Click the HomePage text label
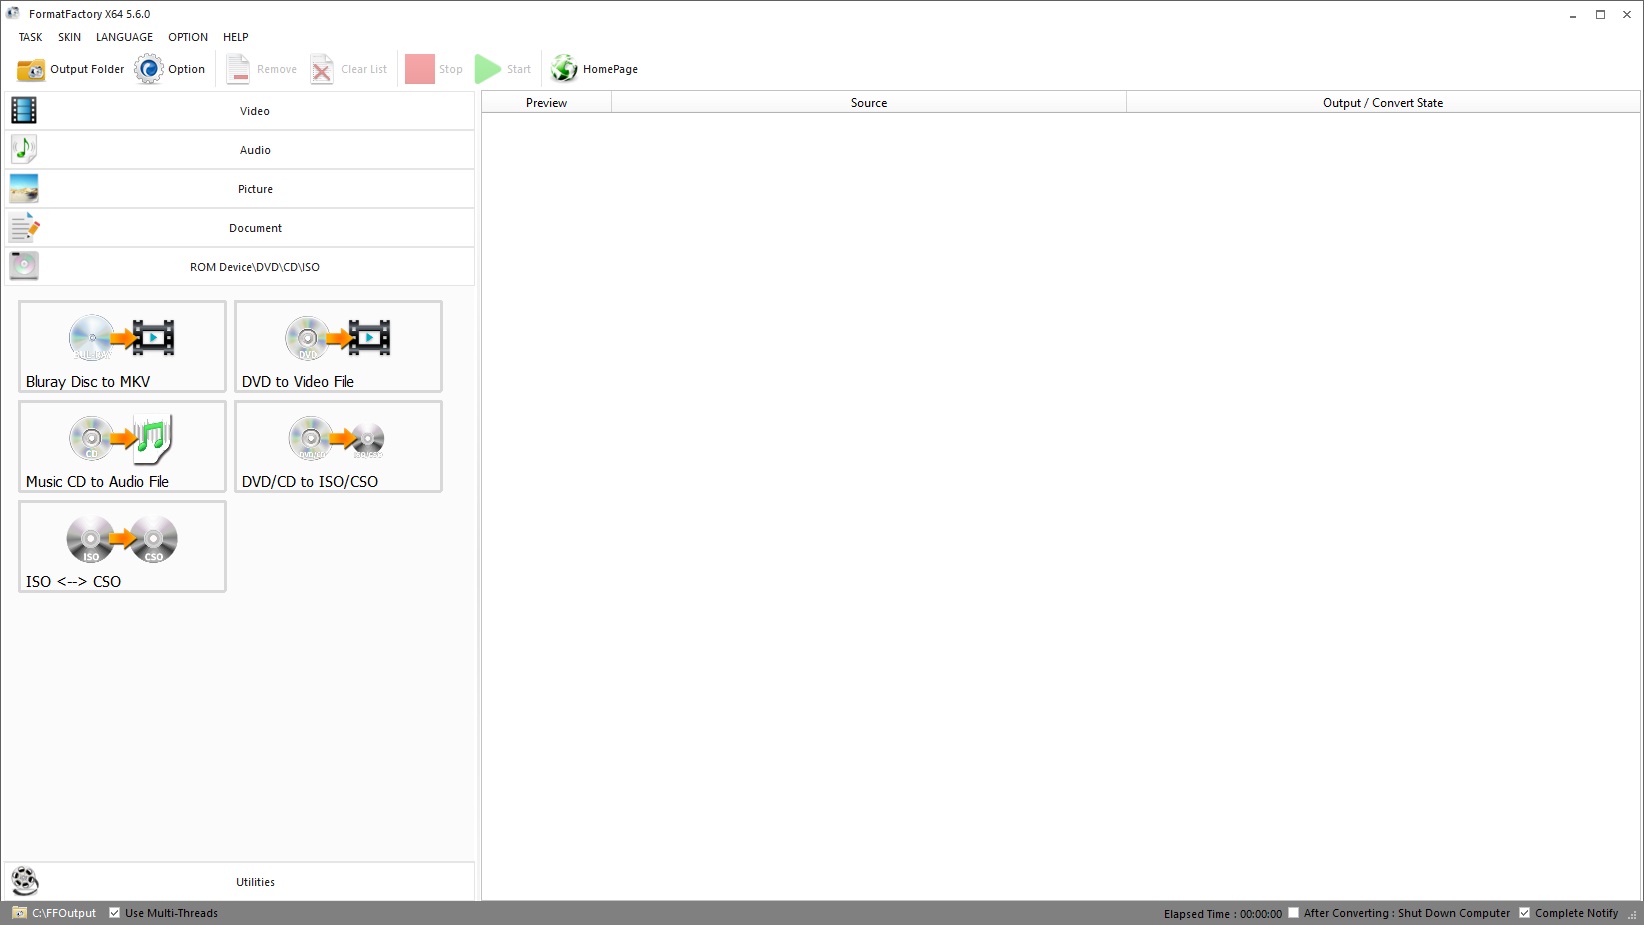This screenshot has height=925, width=1644. pyautogui.click(x=611, y=69)
